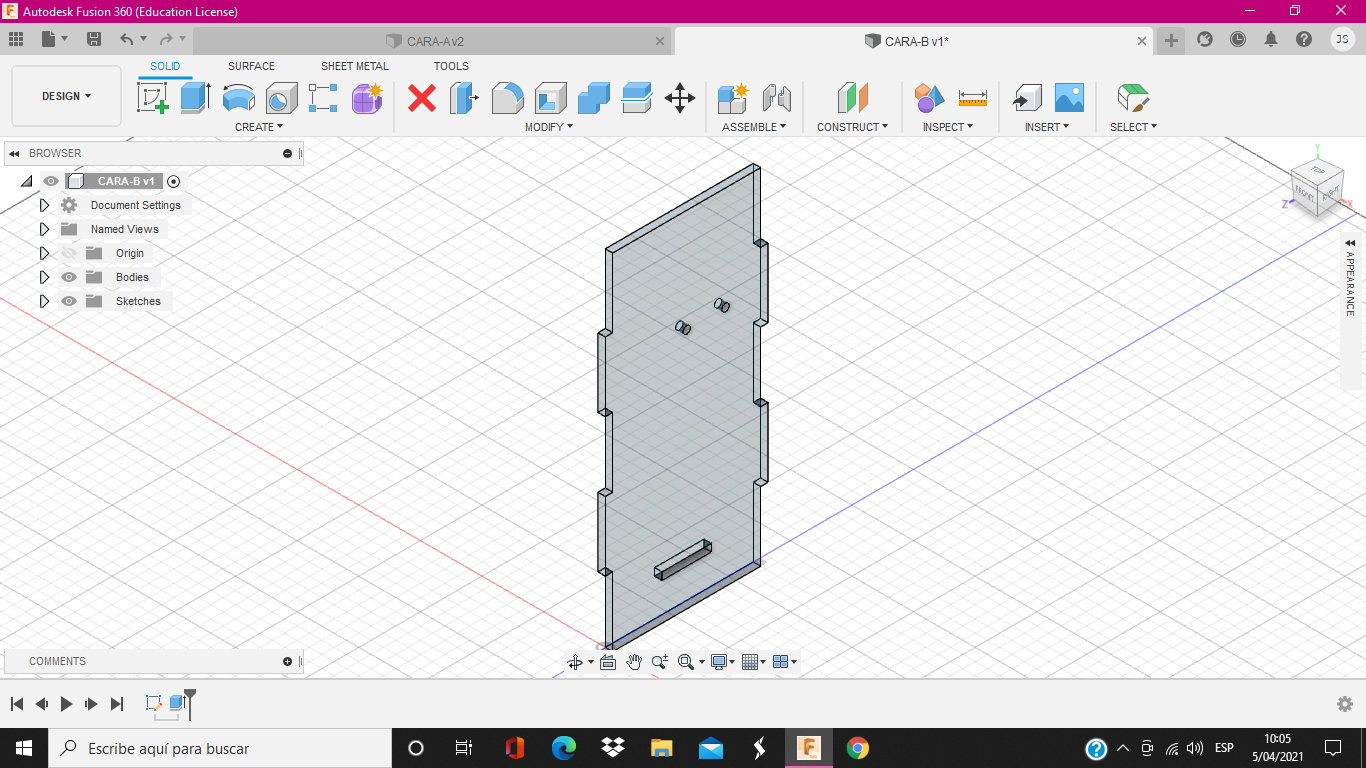Select the Joint tool

click(776, 98)
